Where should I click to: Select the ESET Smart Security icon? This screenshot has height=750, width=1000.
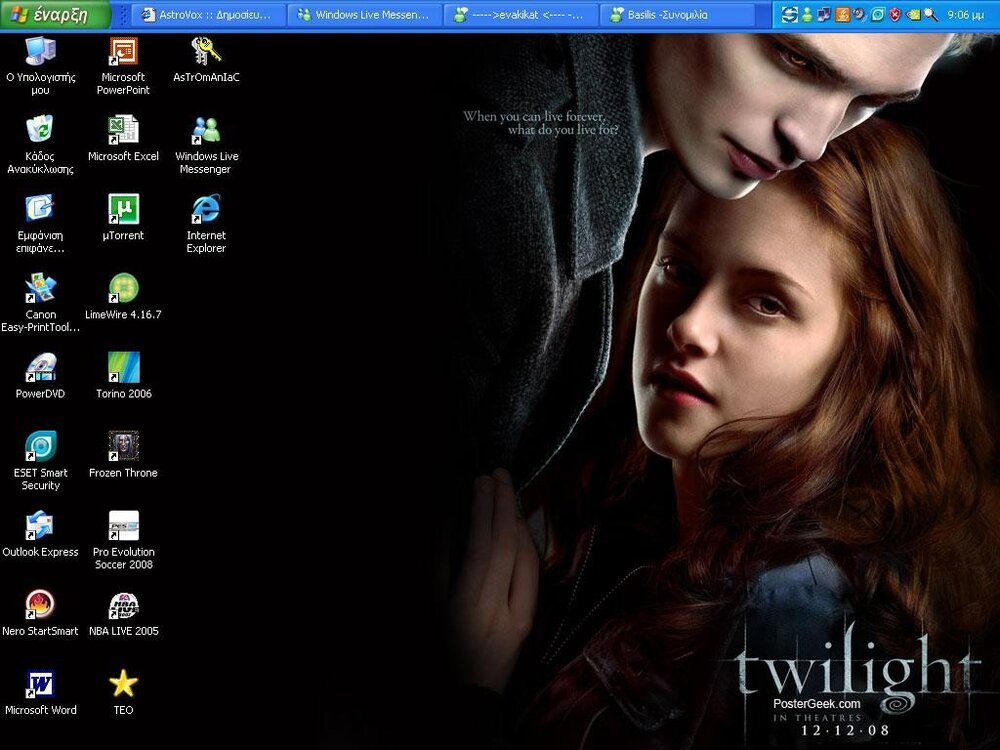point(40,446)
